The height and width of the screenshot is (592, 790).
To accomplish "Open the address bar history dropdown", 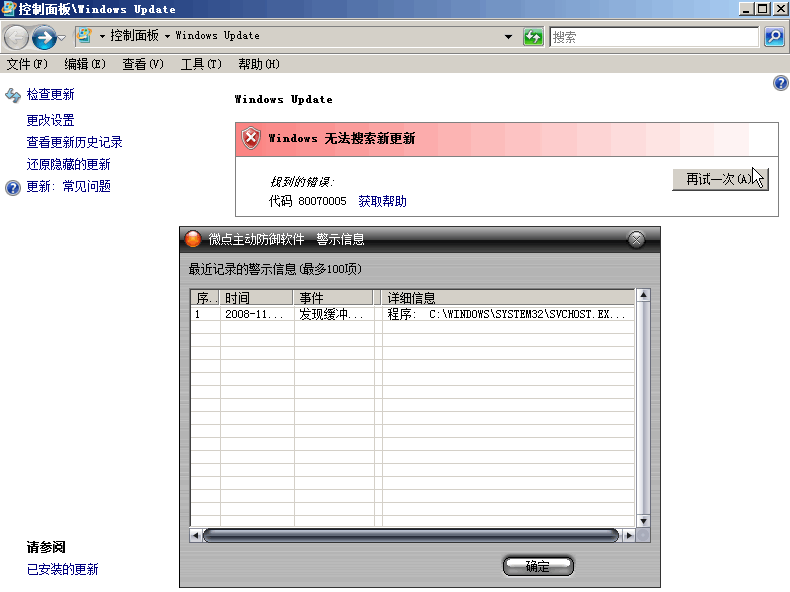I will [508, 36].
